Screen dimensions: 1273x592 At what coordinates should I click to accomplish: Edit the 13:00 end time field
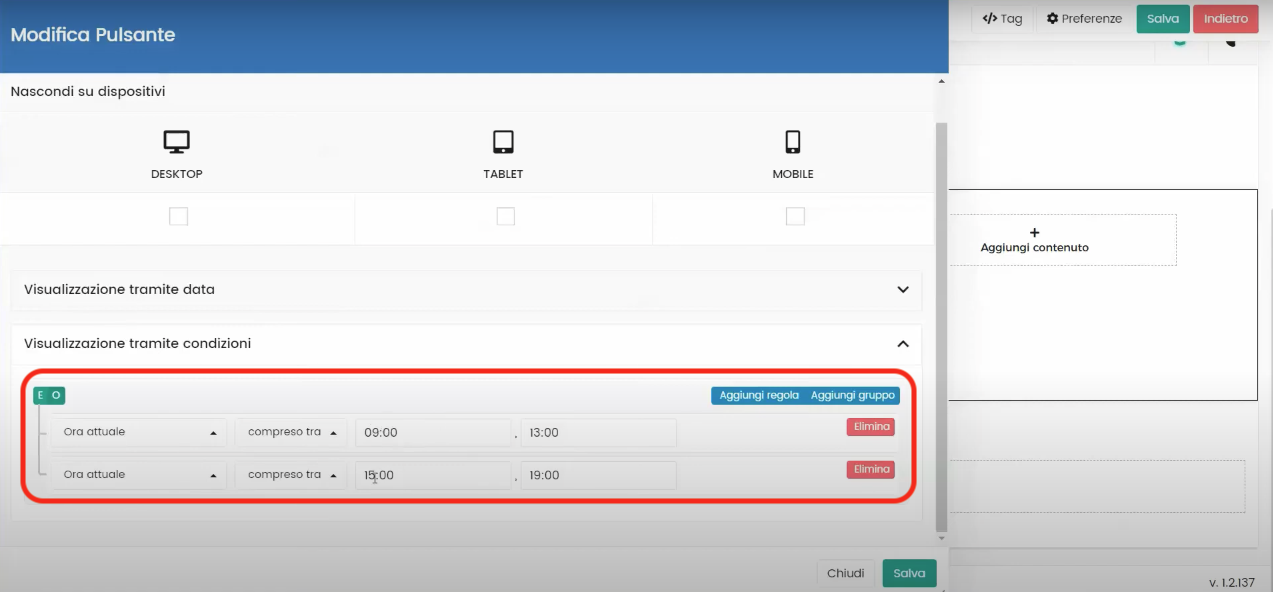[x=598, y=433]
